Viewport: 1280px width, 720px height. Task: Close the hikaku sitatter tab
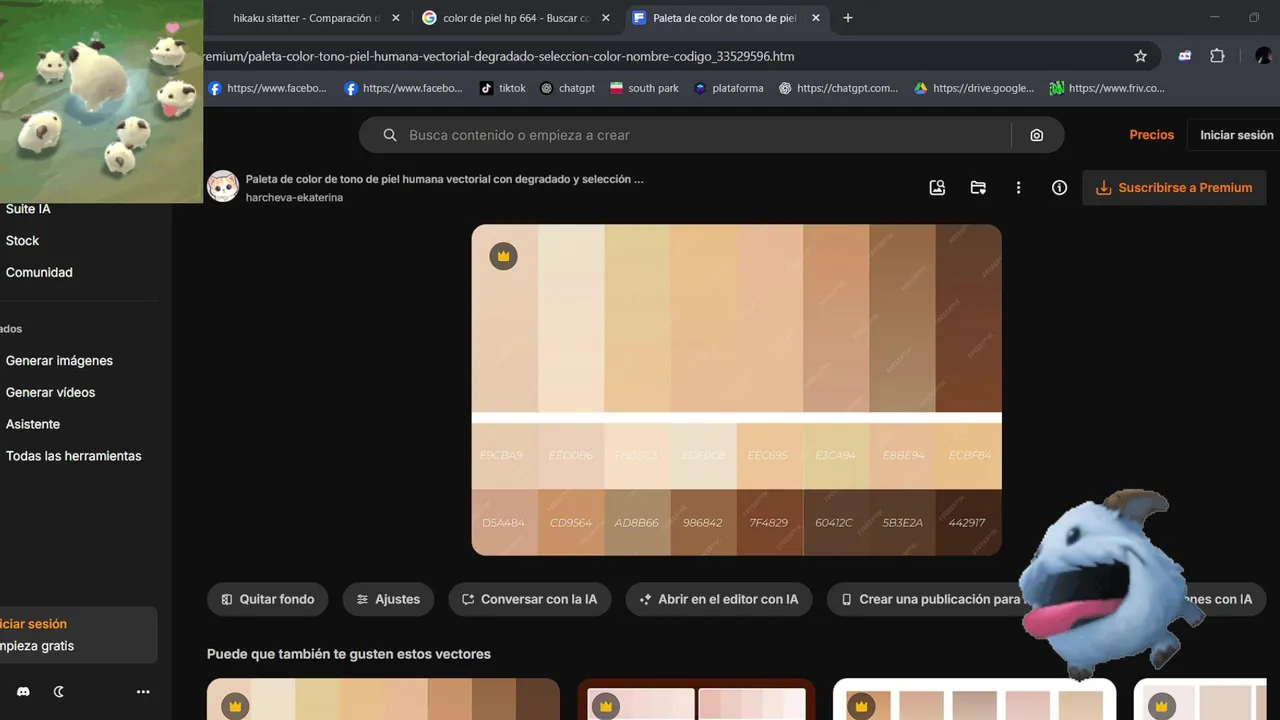pyautogui.click(x=395, y=18)
